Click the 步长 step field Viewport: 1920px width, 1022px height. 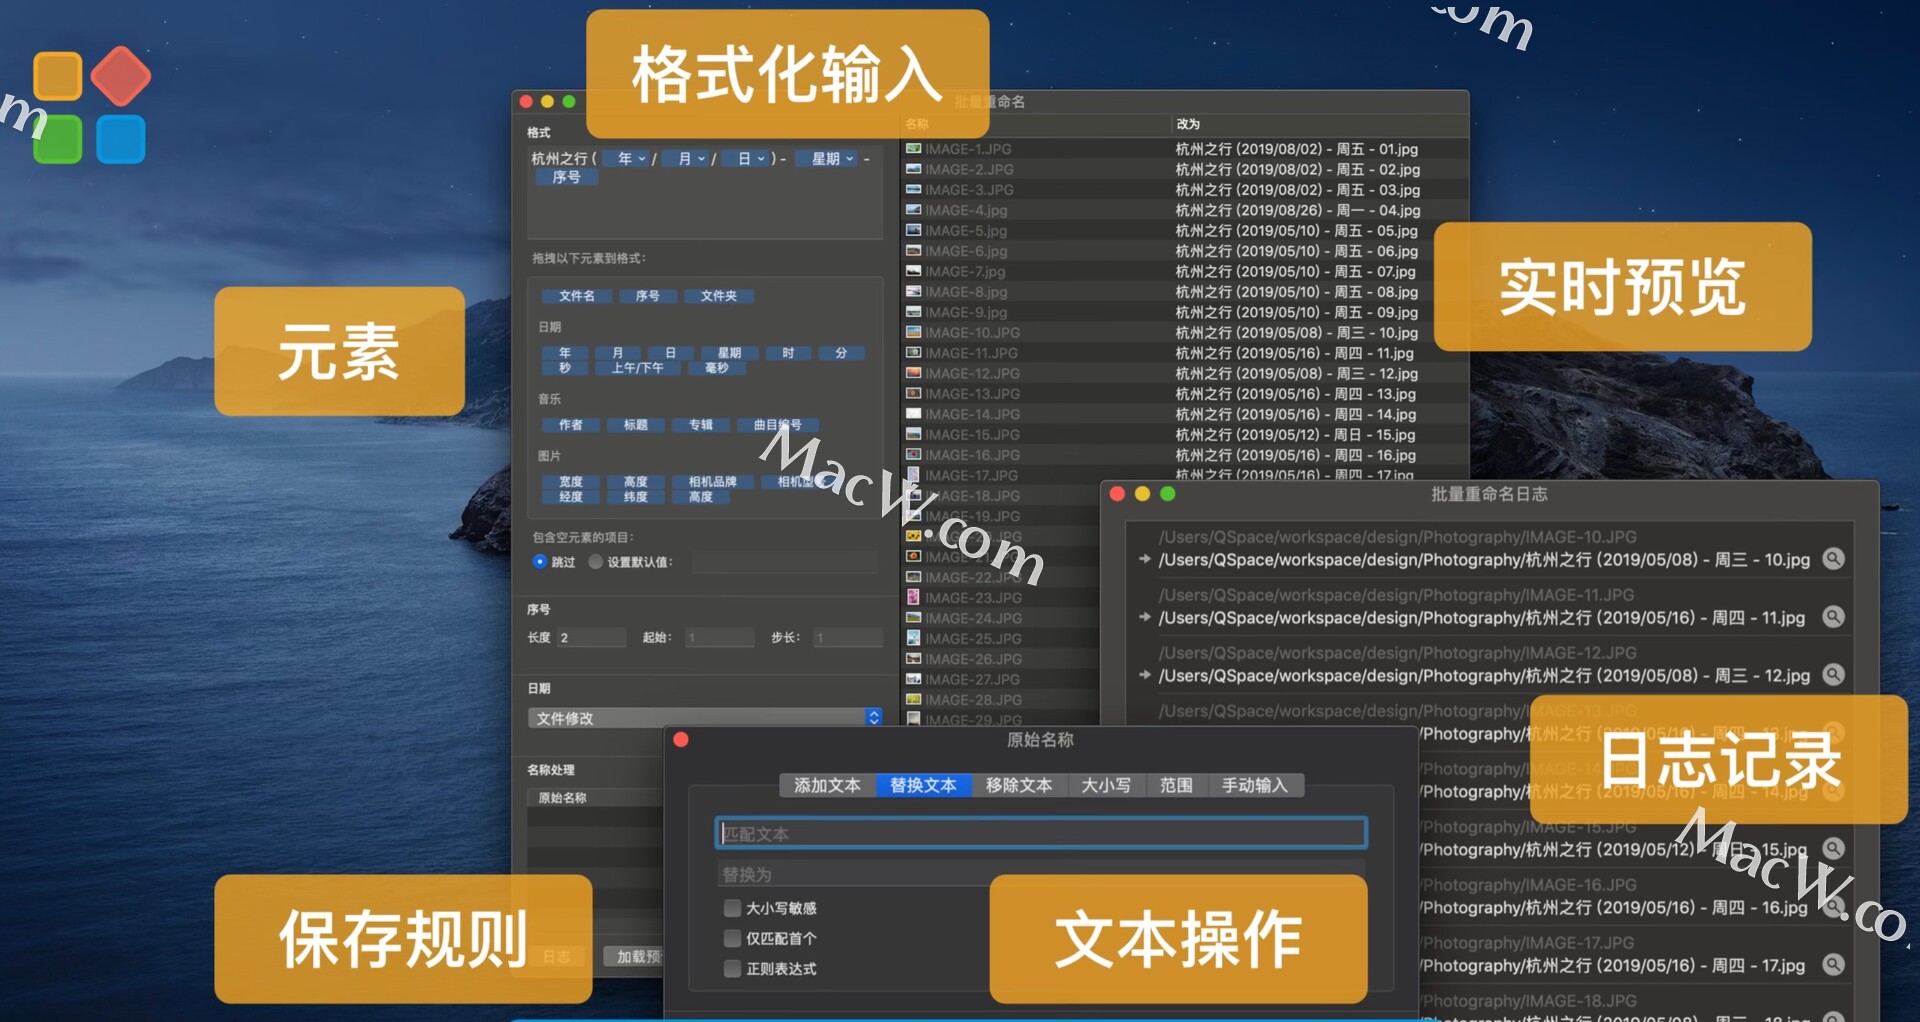coord(848,637)
